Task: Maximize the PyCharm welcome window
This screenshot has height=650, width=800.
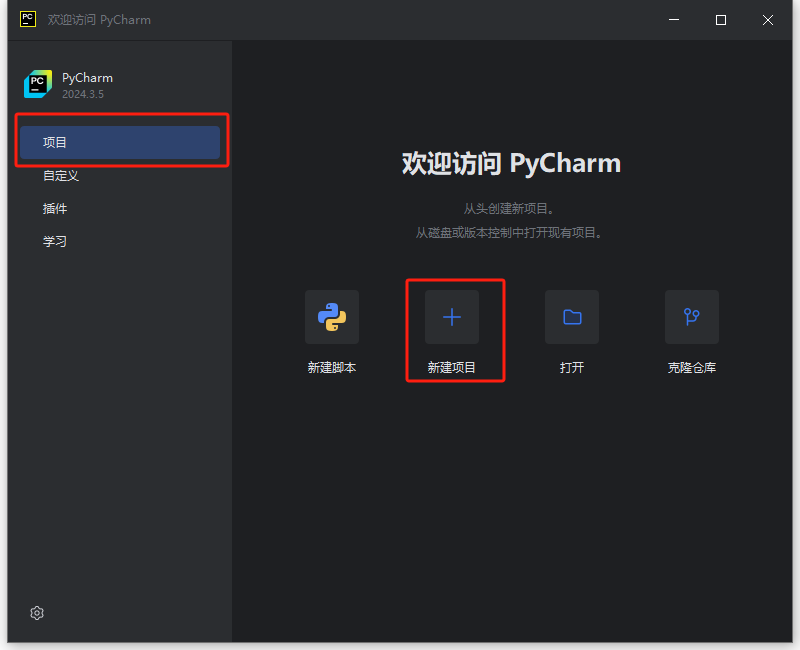Action: tap(720, 20)
